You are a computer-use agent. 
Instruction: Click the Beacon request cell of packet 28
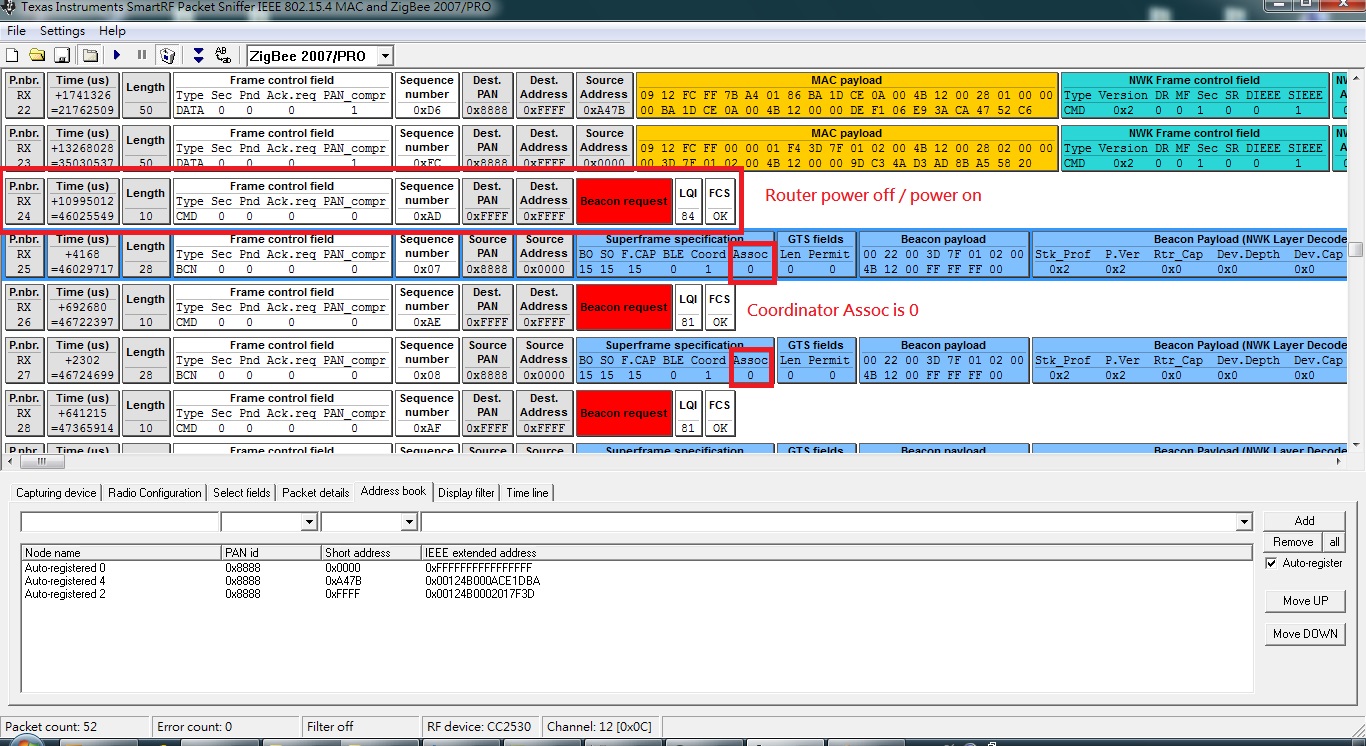click(x=624, y=414)
